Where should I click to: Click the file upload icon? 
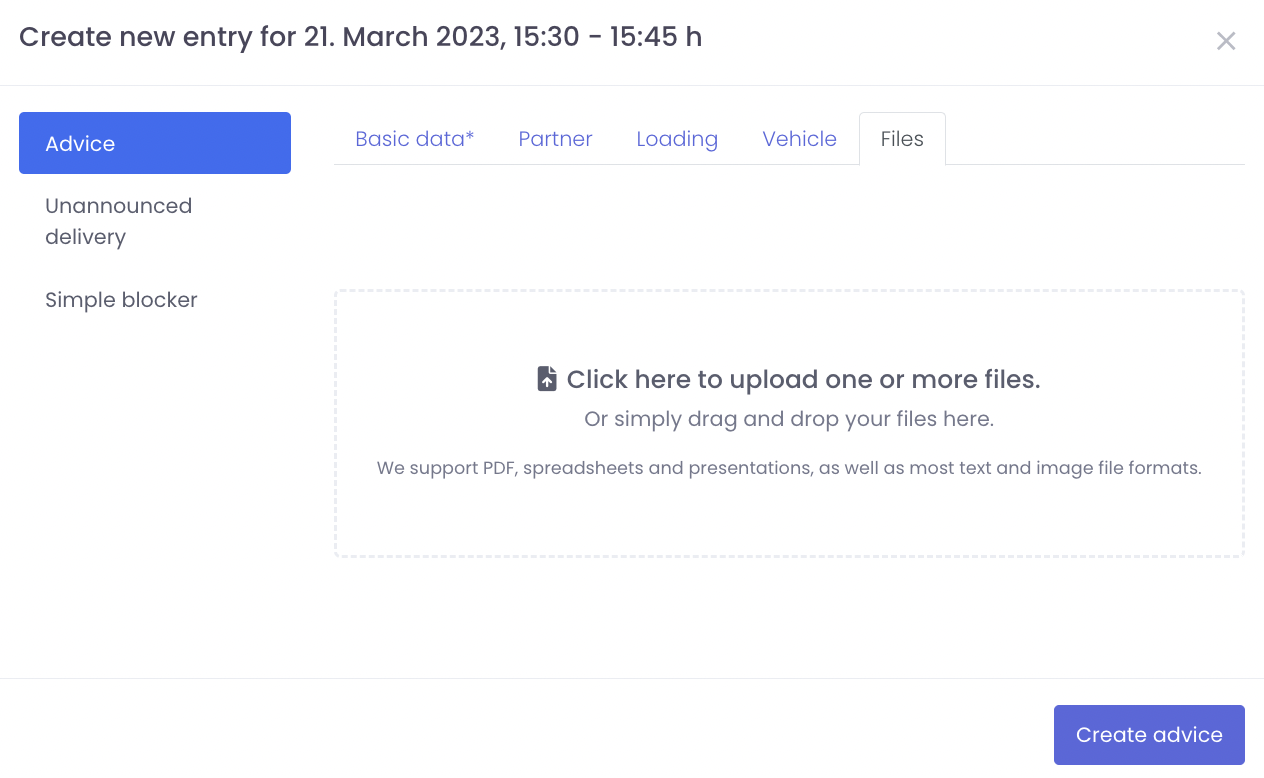pos(547,379)
